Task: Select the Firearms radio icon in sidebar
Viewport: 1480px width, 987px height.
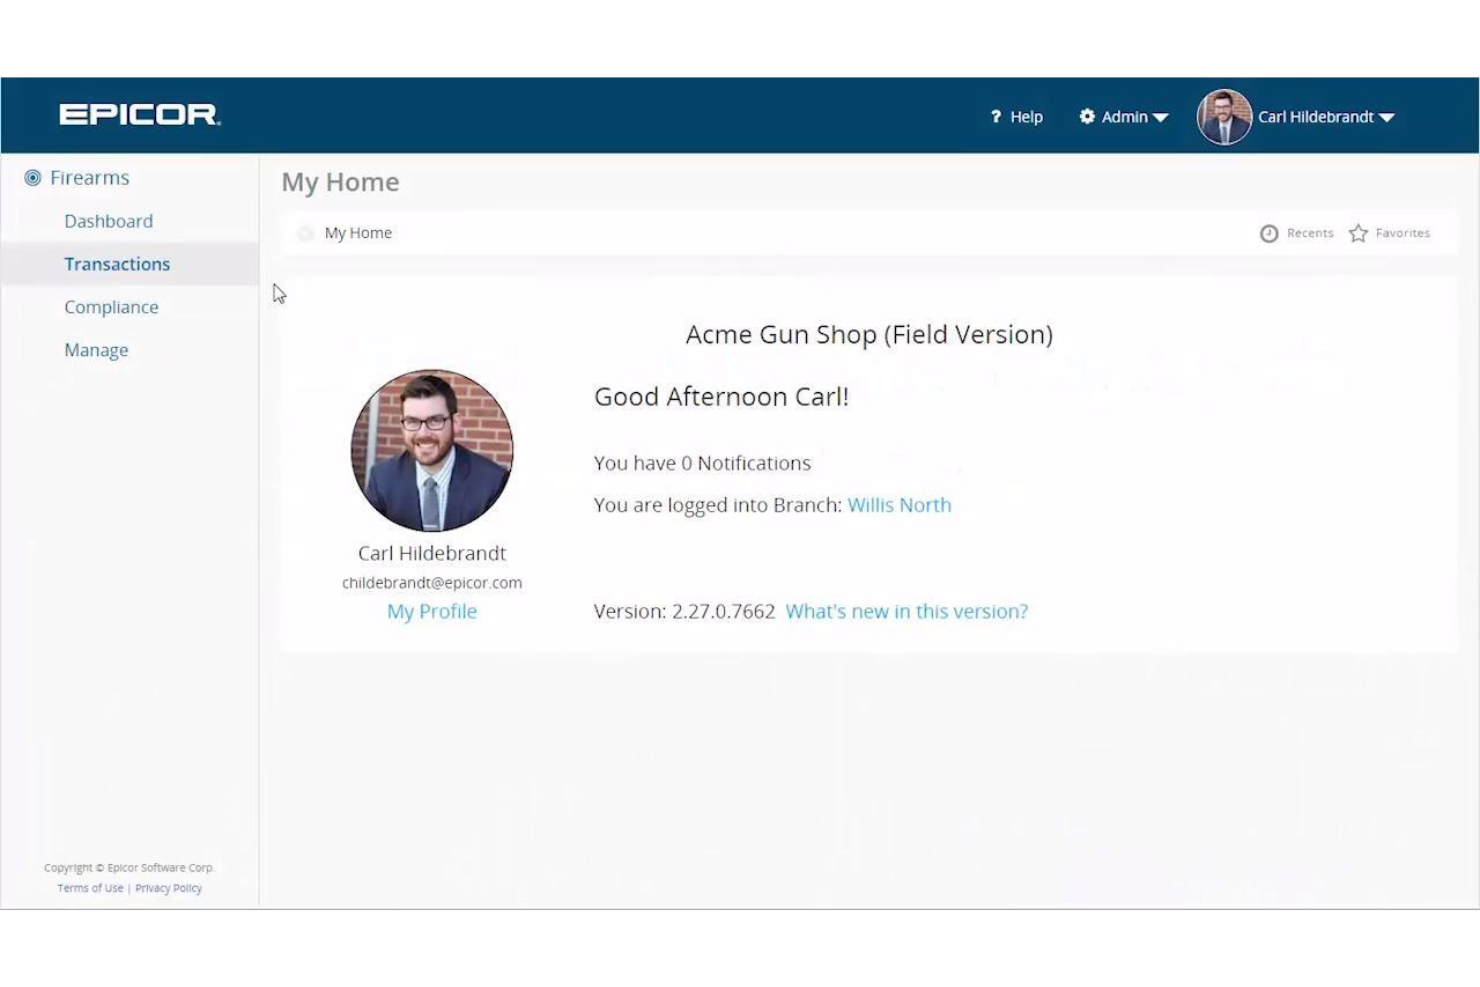Action: (x=33, y=178)
